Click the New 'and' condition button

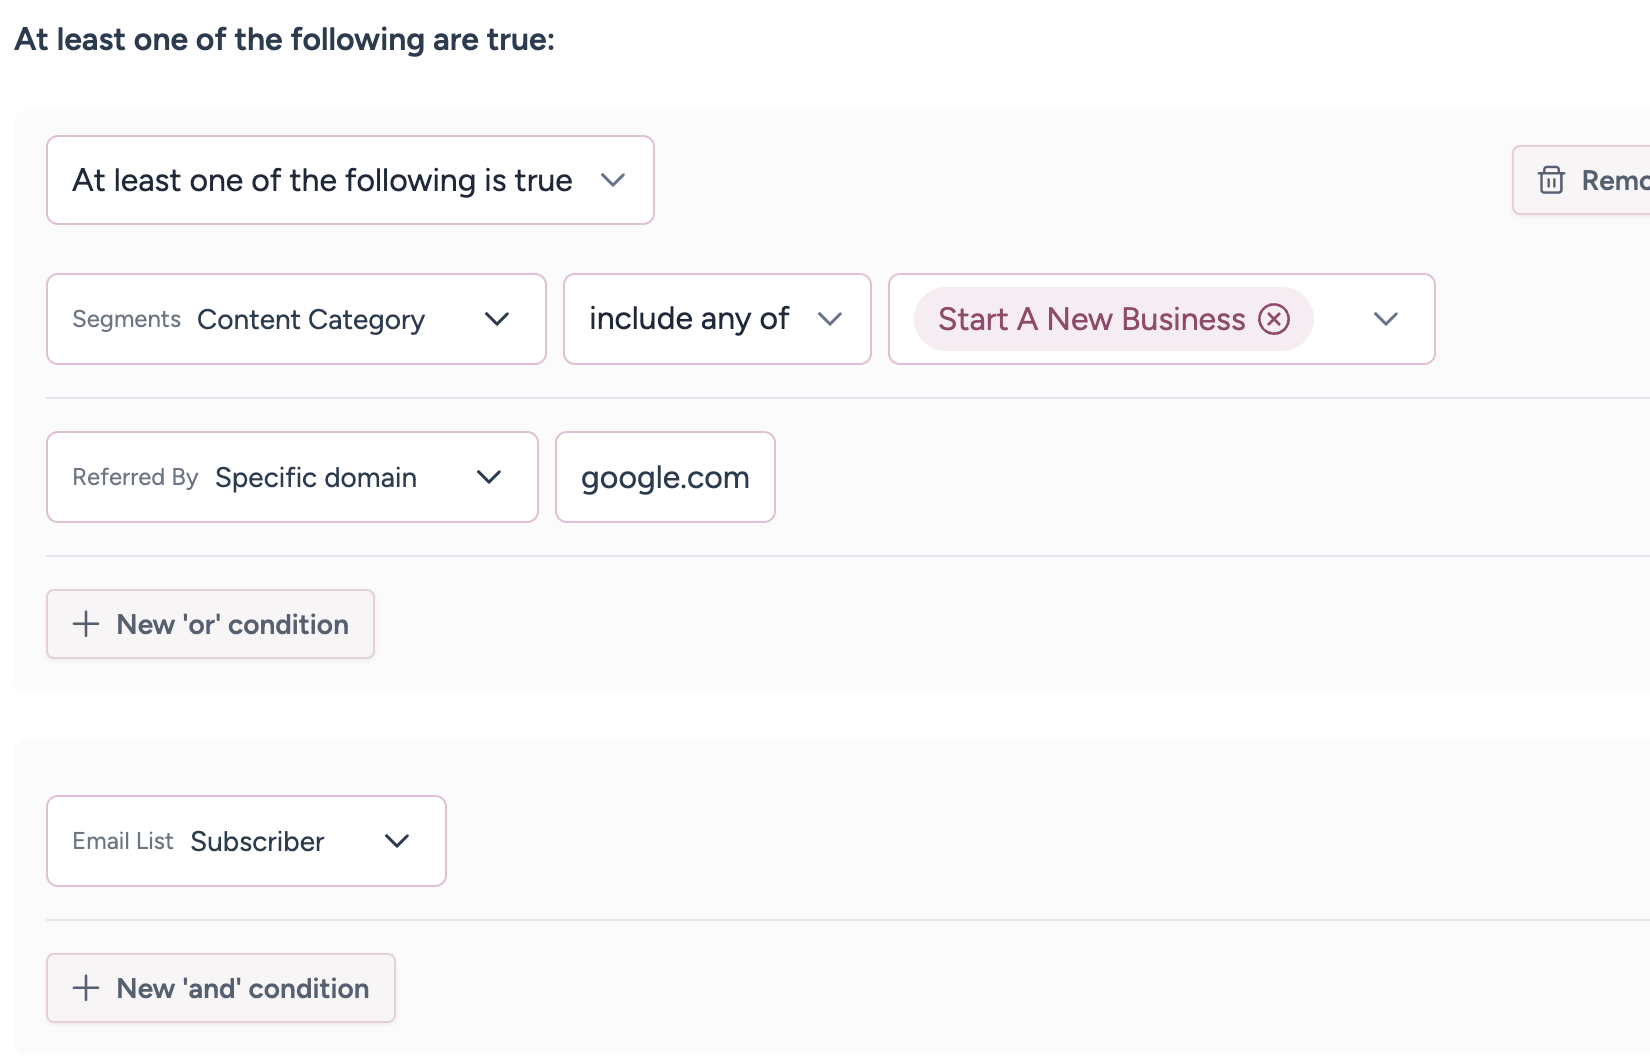pos(242,988)
